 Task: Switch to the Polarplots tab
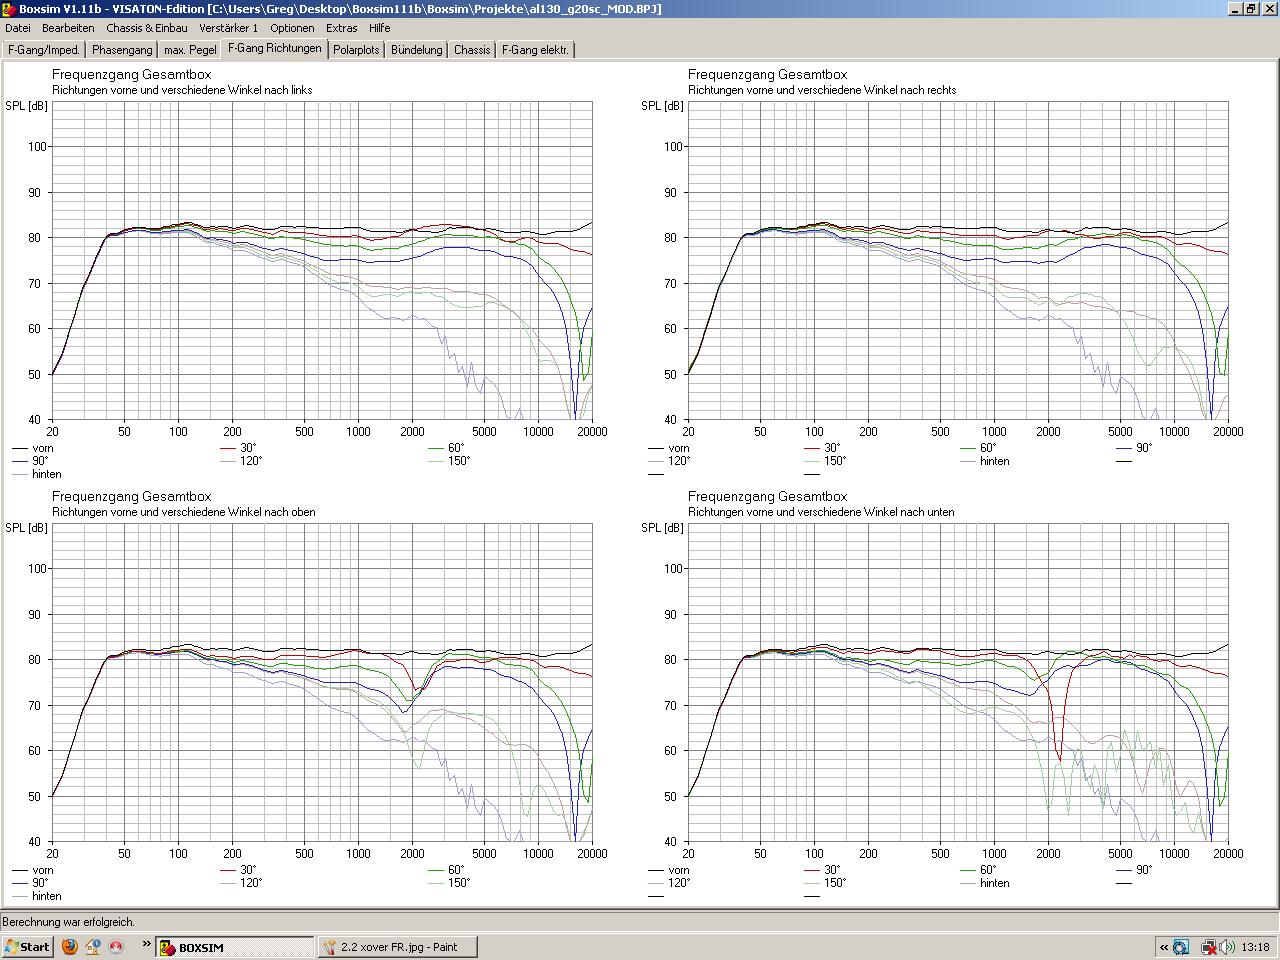(356, 50)
